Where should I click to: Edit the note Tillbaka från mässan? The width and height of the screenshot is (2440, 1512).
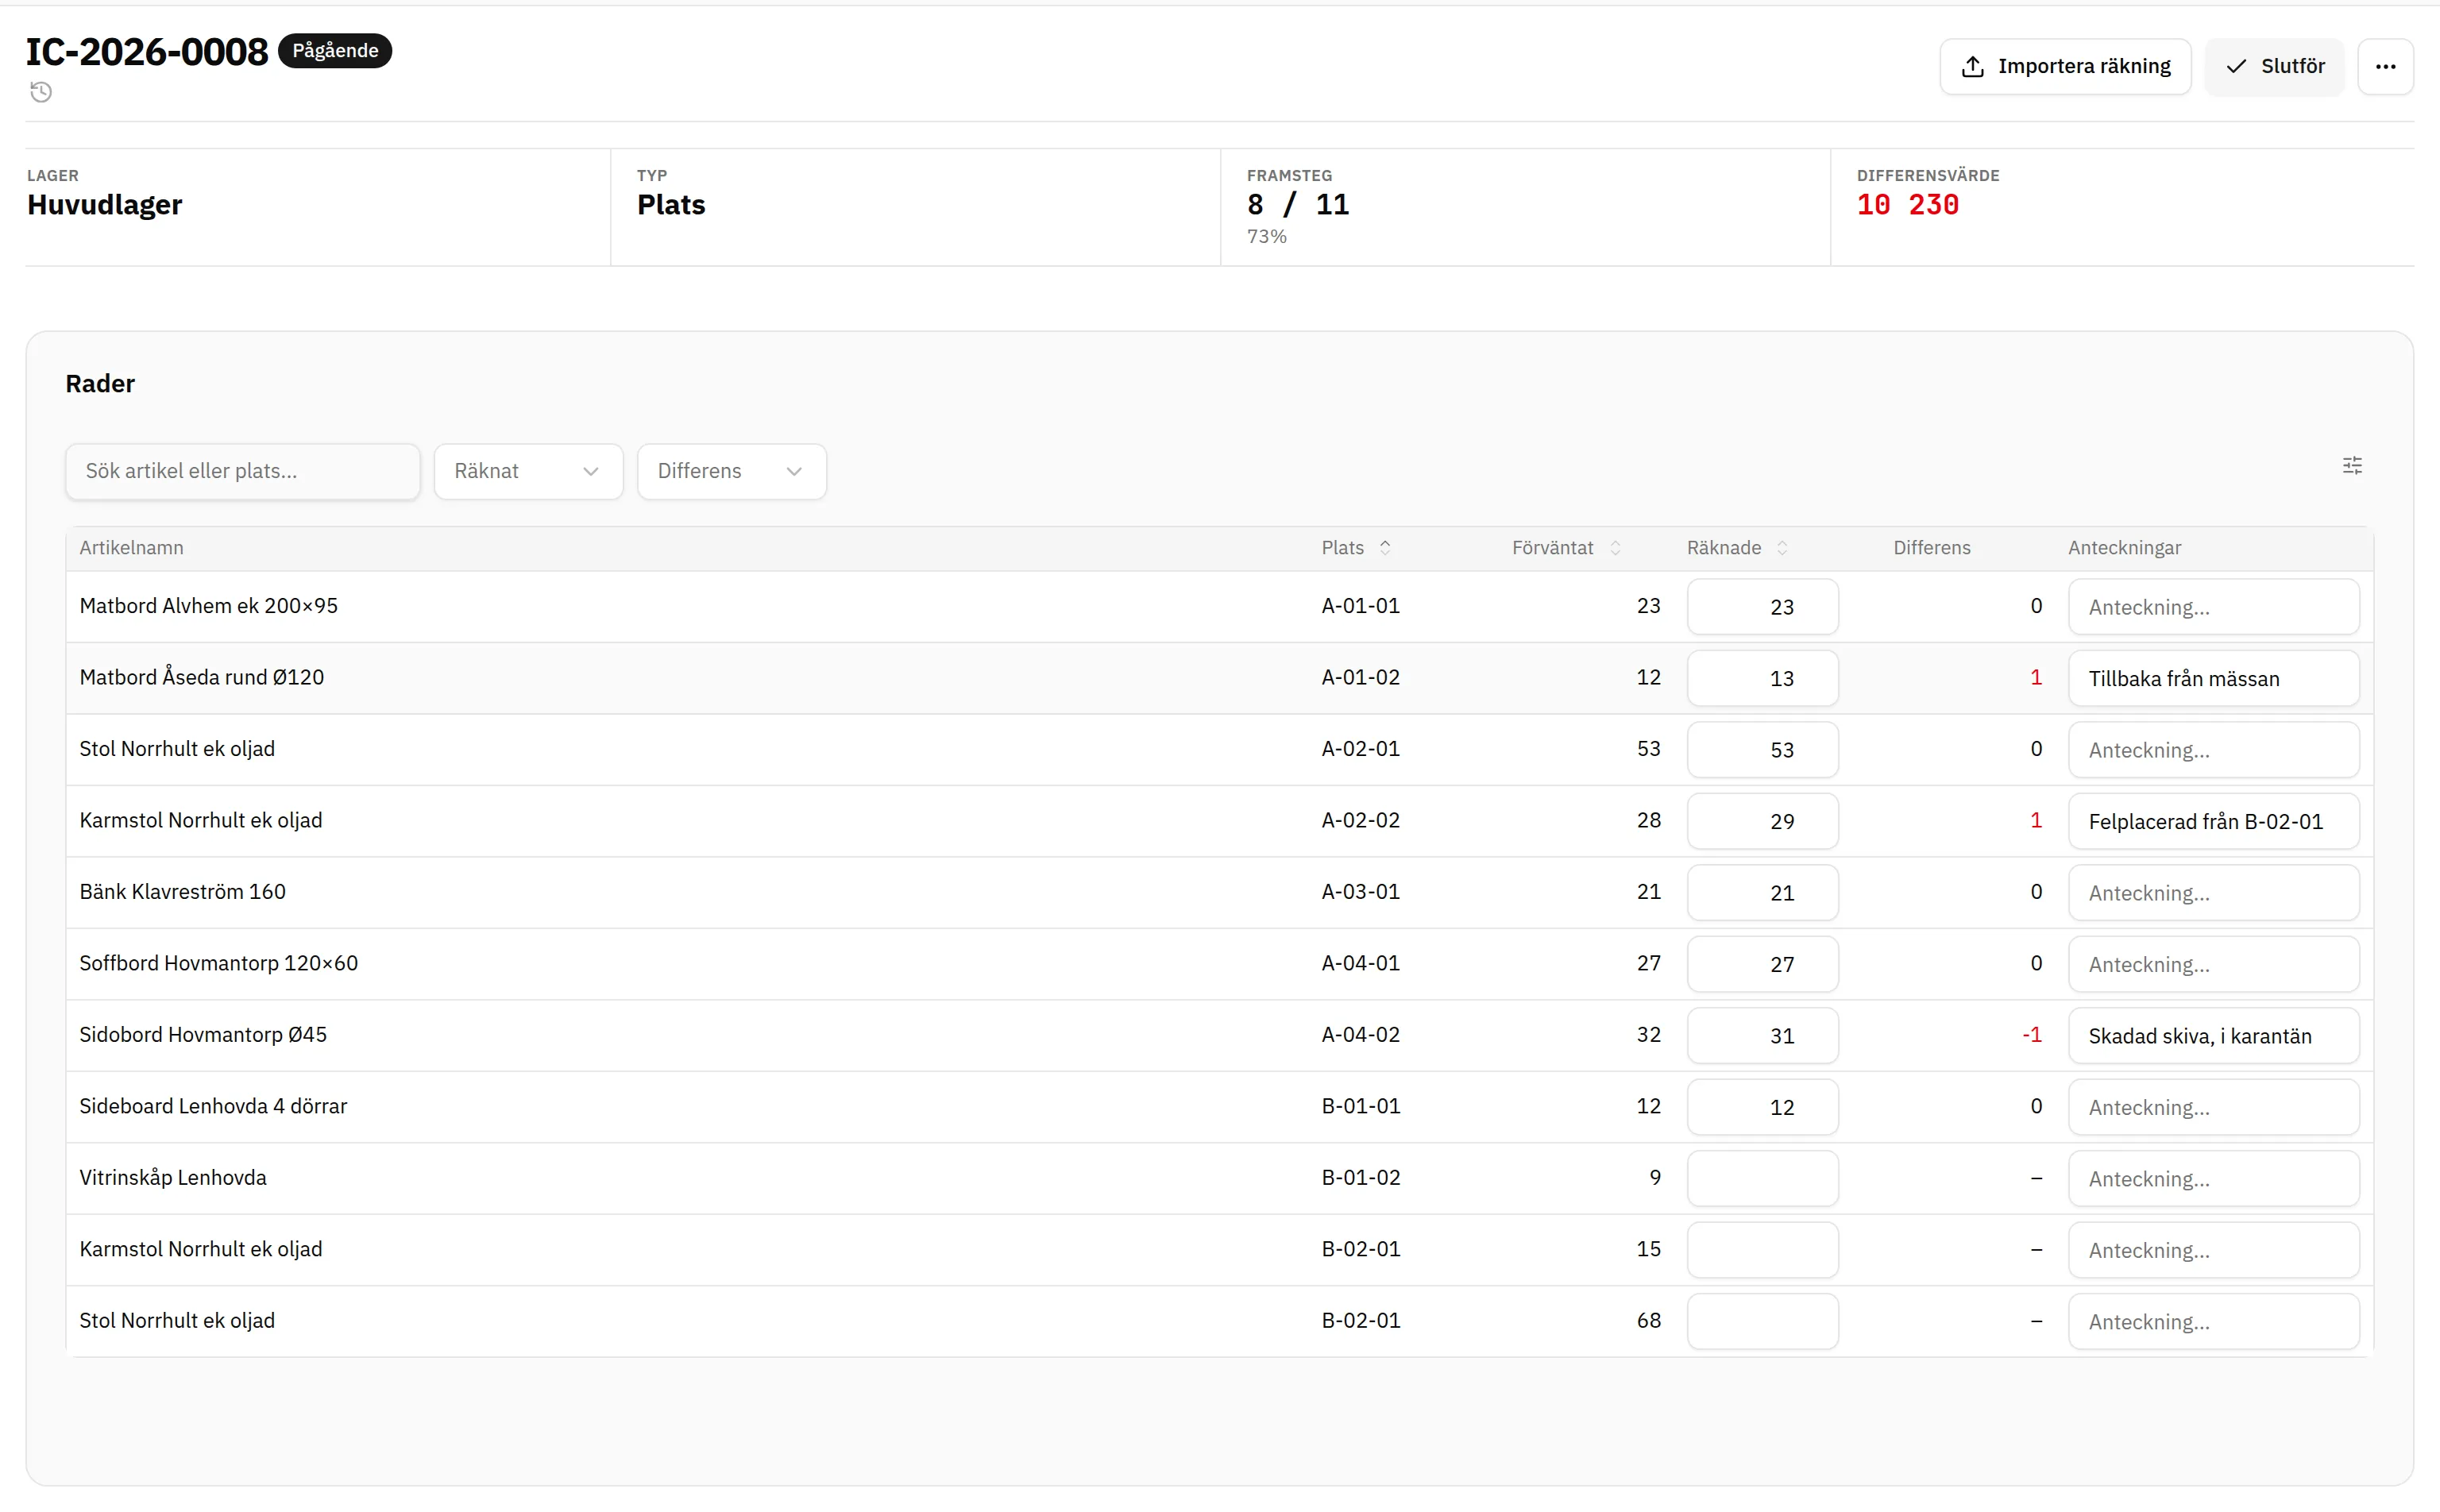click(2213, 678)
